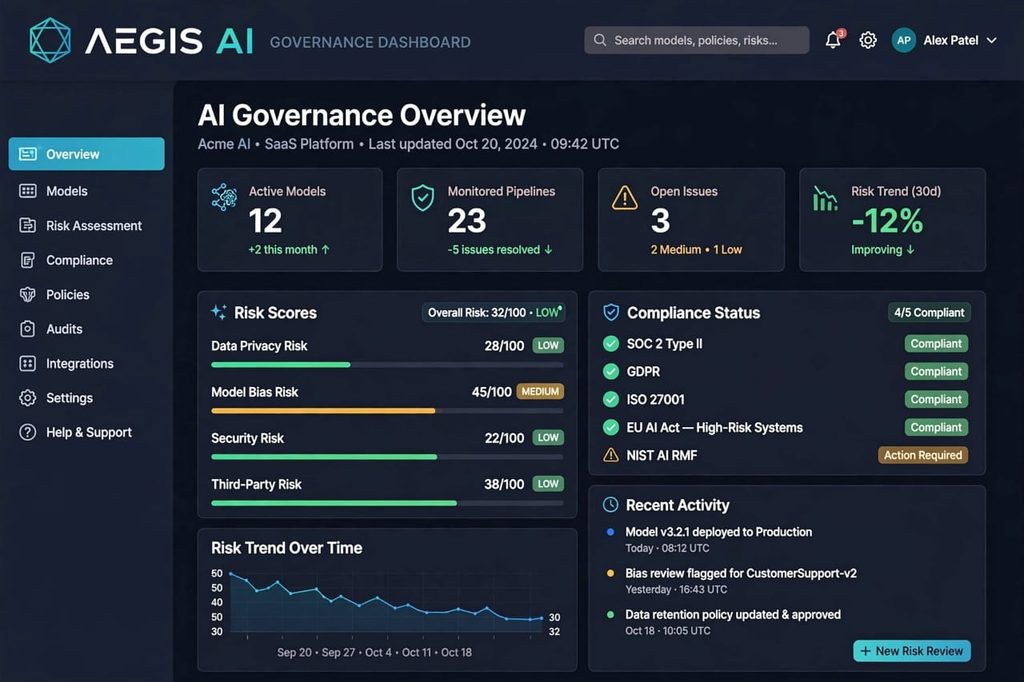Screen dimensions: 1024x682
Task: Click the NIST AI RMF warning icon
Action: tap(611, 455)
